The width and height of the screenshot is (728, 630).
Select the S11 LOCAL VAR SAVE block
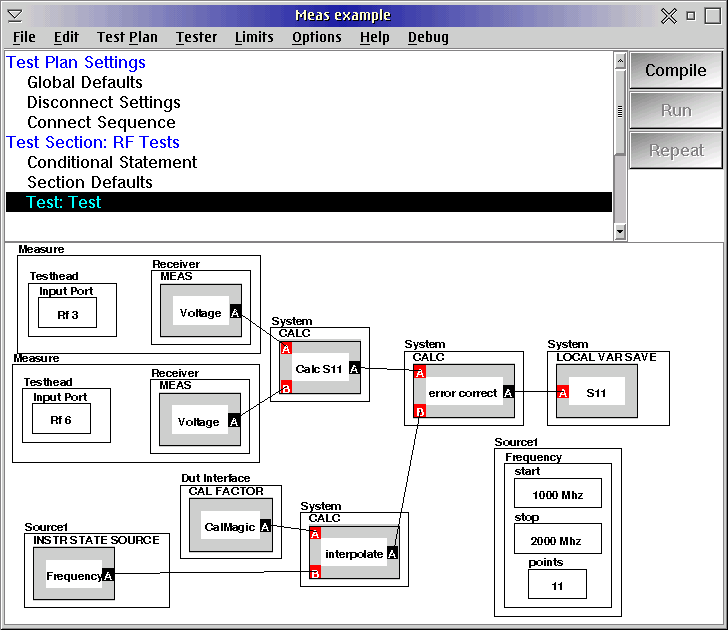point(597,391)
